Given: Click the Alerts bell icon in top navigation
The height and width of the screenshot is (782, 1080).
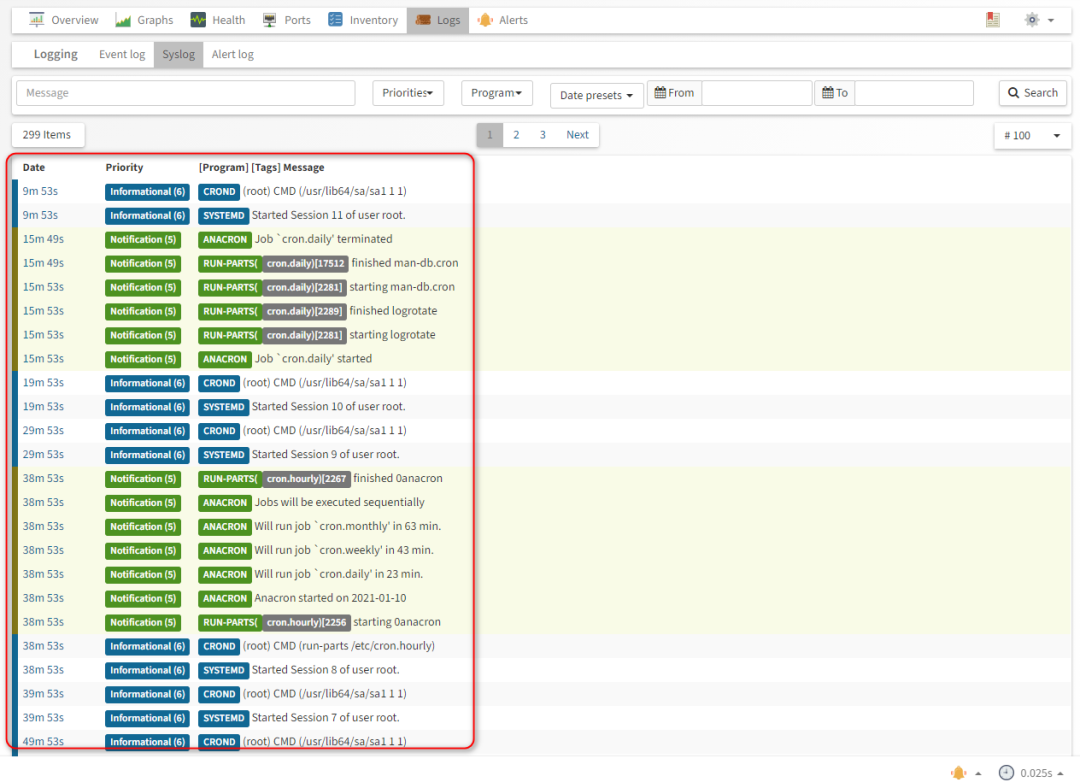Looking at the screenshot, I should tap(486, 20).
